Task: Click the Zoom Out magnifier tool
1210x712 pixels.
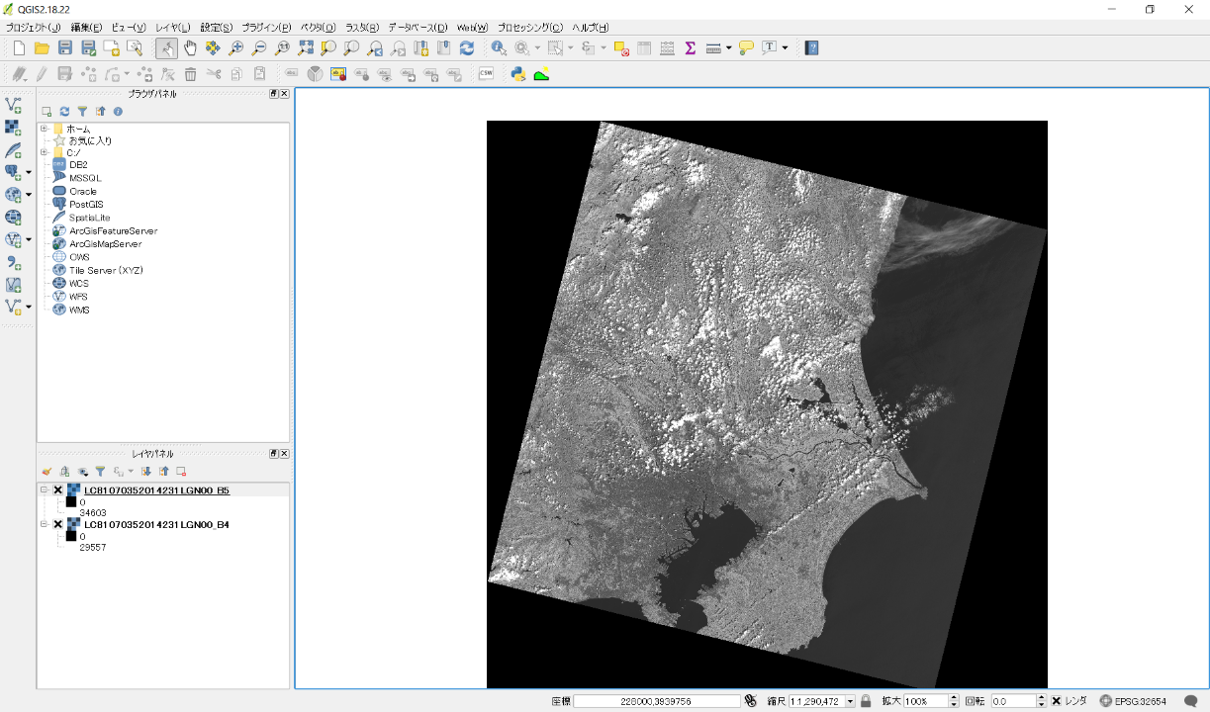Action: pyautogui.click(x=259, y=48)
